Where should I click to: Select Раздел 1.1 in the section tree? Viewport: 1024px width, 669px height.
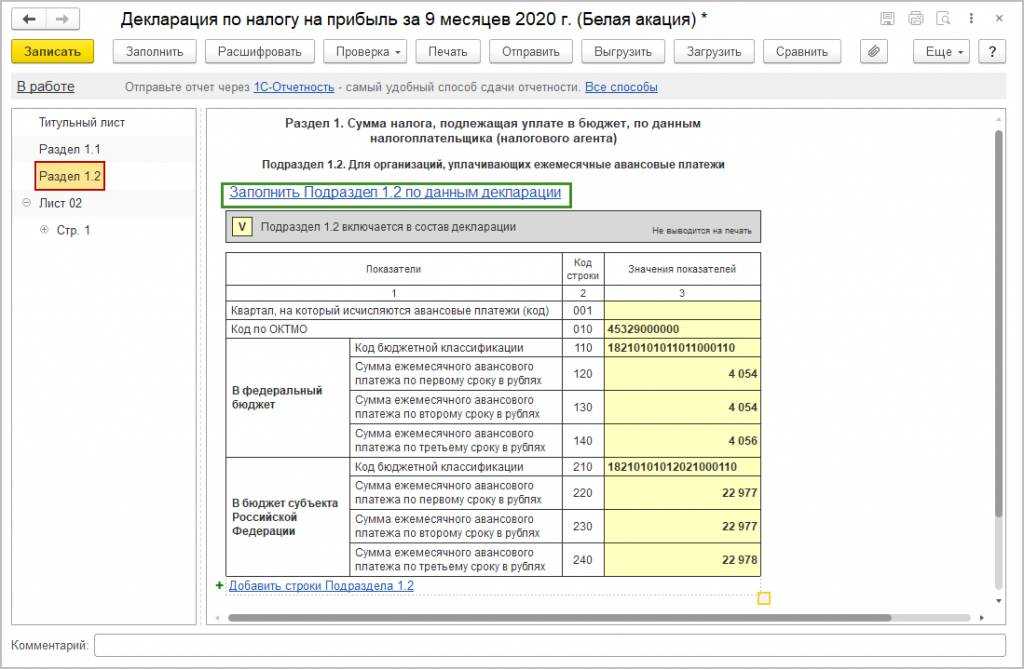[69, 149]
